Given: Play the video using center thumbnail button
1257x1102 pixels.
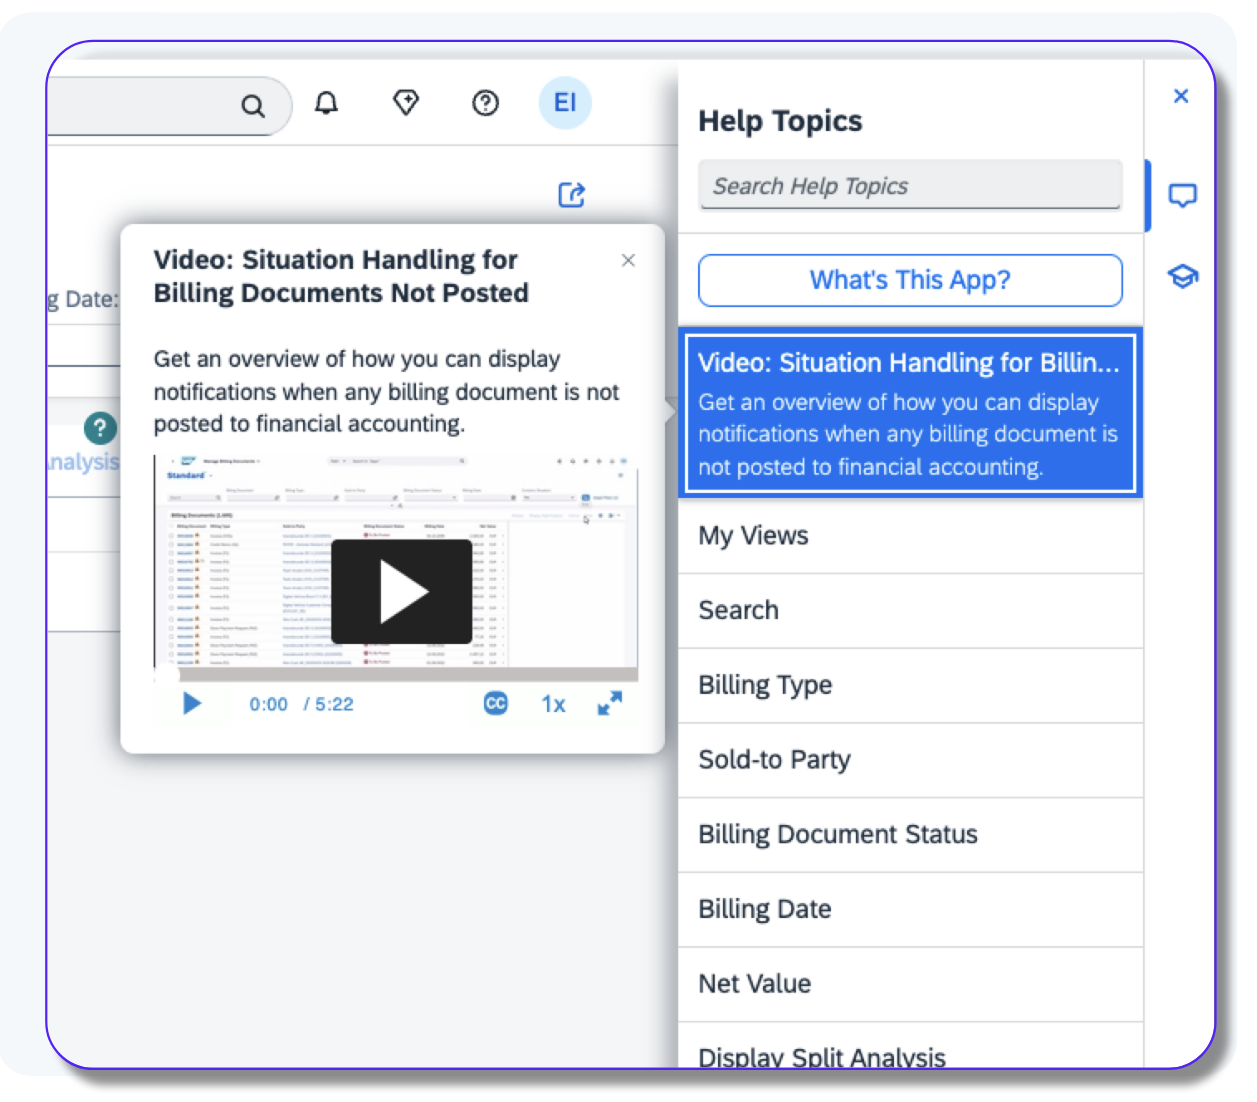Looking at the screenshot, I should [401, 592].
